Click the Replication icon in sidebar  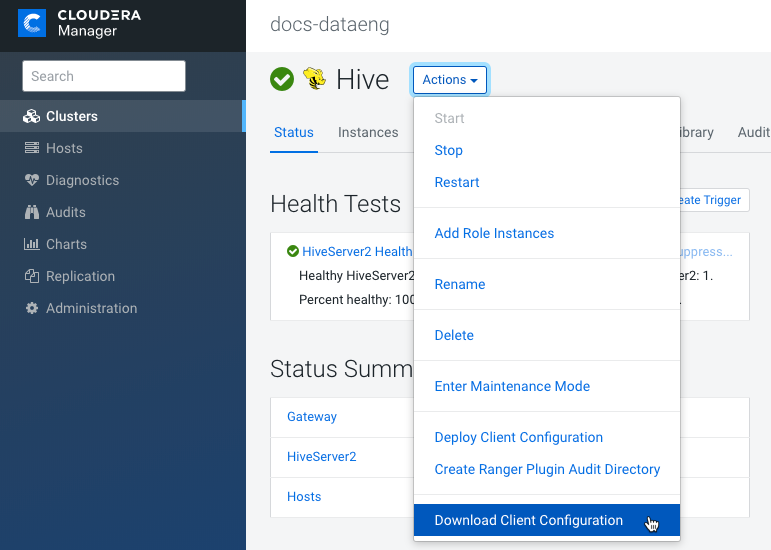[31, 276]
